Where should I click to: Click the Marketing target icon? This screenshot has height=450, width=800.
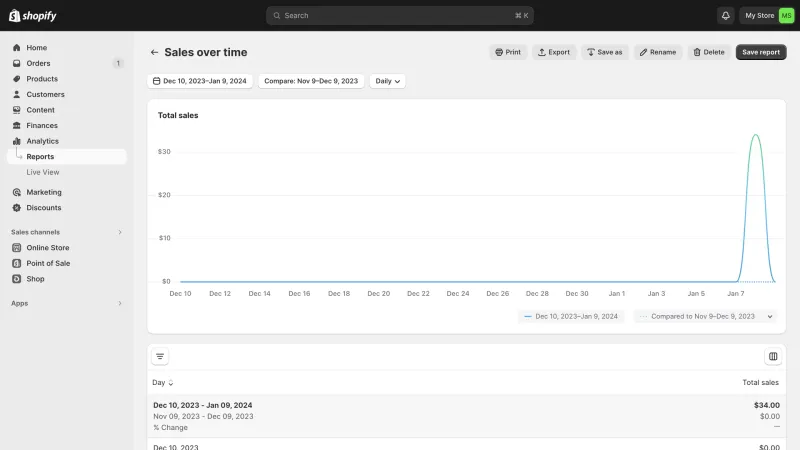[x=16, y=192]
